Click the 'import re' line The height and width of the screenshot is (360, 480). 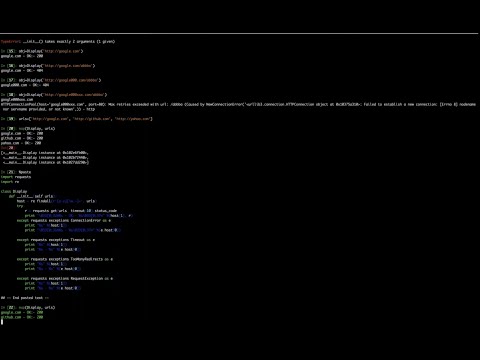10,182
